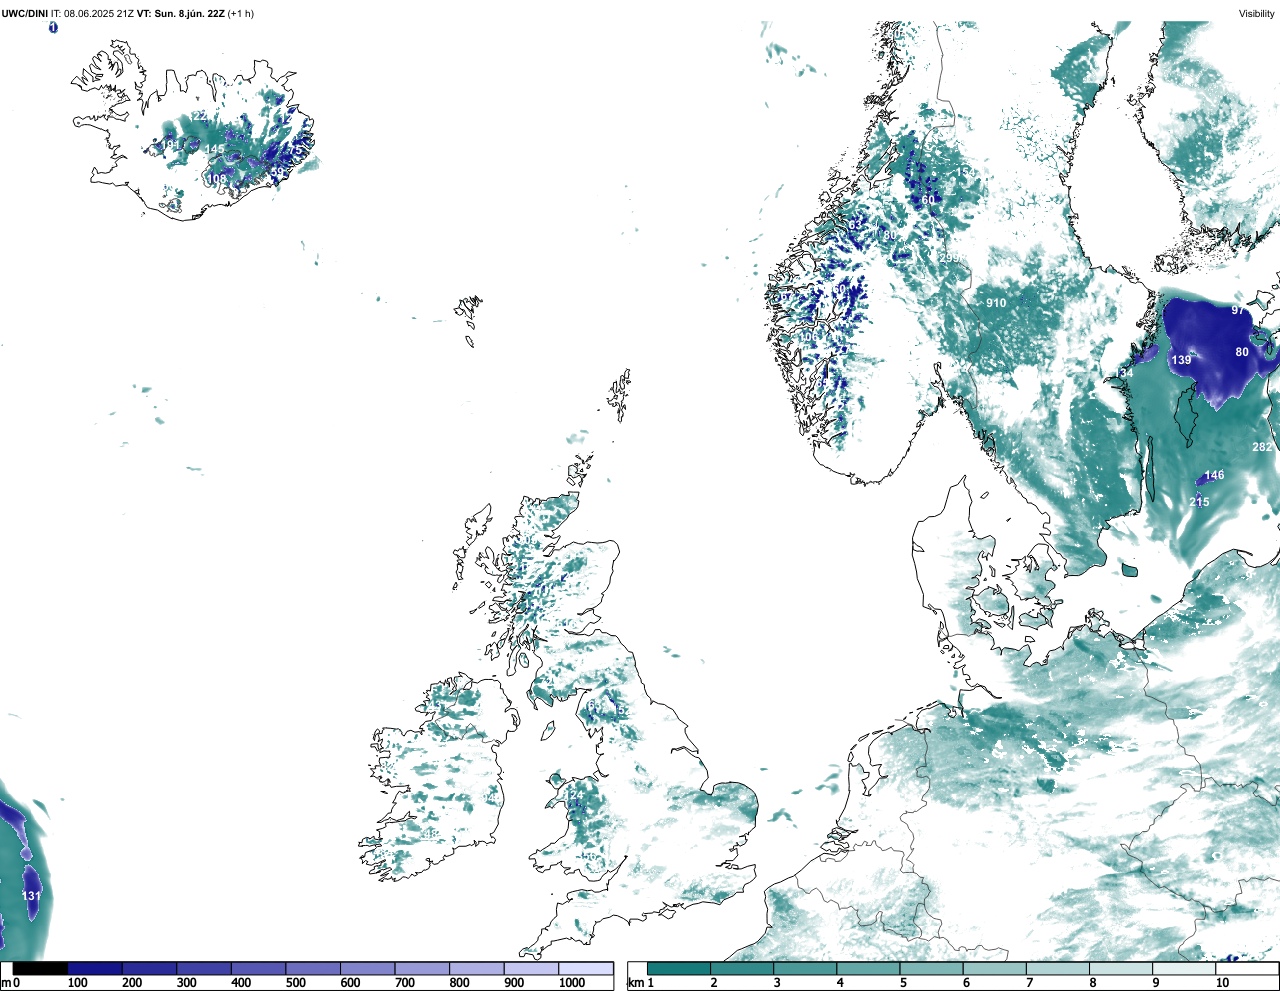The width and height of the screenshot is (1280, 991).
Task: Click the '10' kilometers scale label
Action: [1222, 983]
